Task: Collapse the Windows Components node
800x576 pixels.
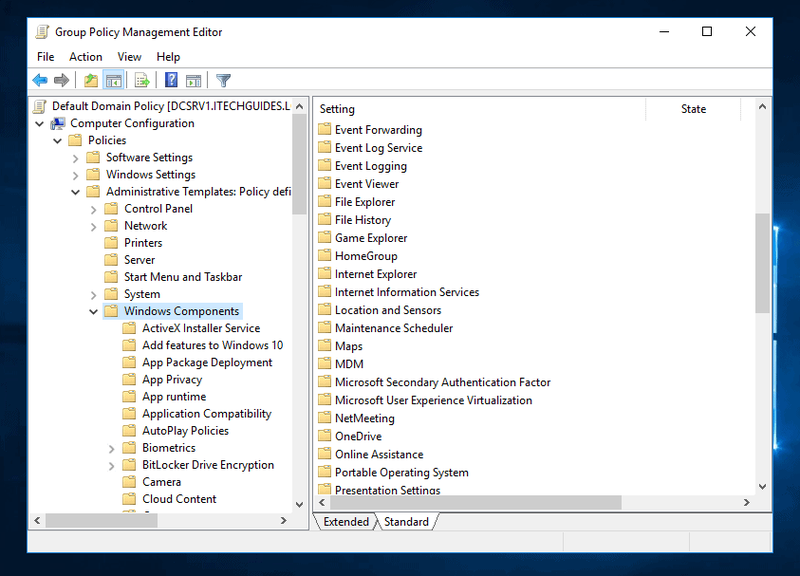Action: coord(93,312)
